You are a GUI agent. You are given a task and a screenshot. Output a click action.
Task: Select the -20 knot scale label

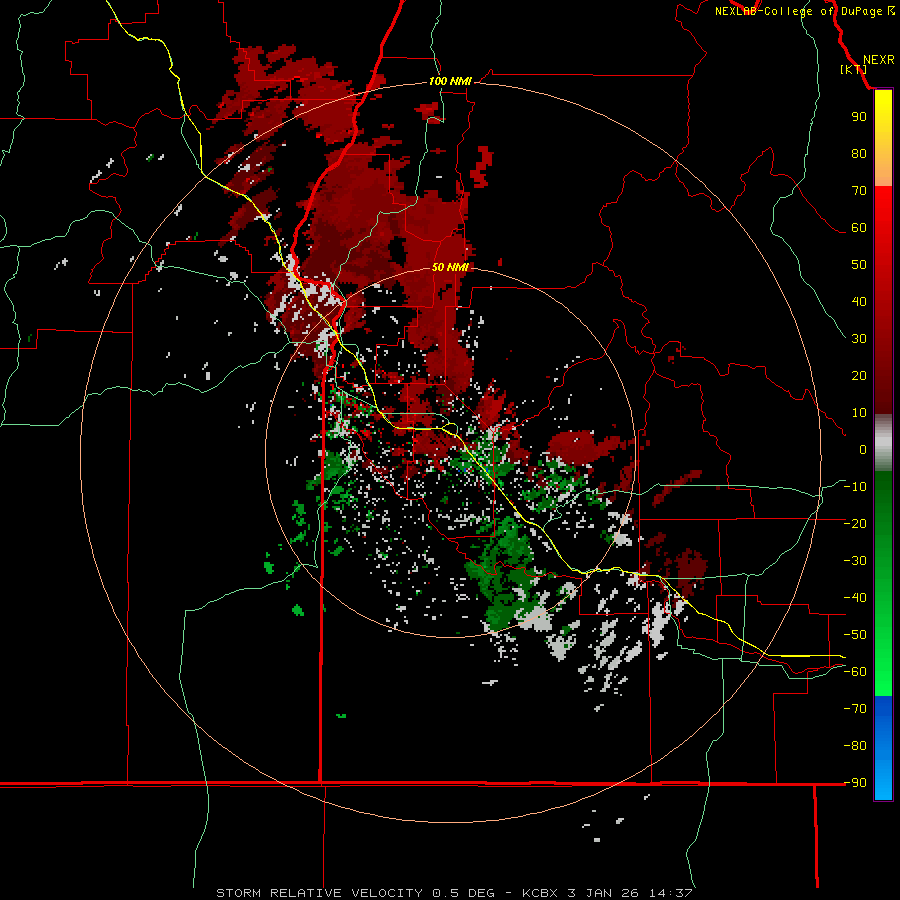(x=855, y=523)
